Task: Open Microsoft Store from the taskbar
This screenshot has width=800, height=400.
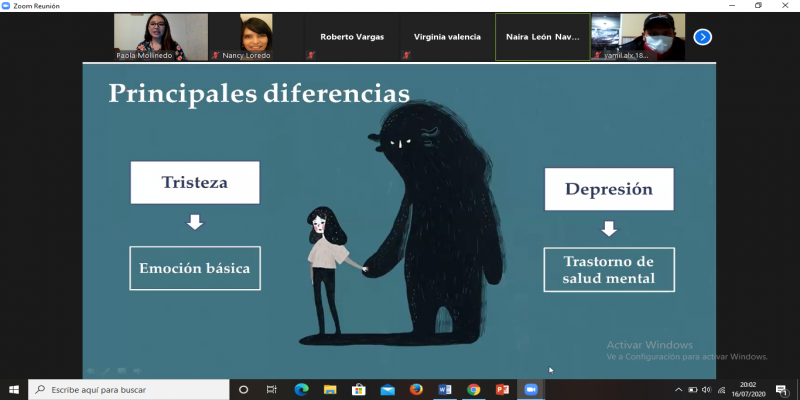Action: [x=359, y=390]
